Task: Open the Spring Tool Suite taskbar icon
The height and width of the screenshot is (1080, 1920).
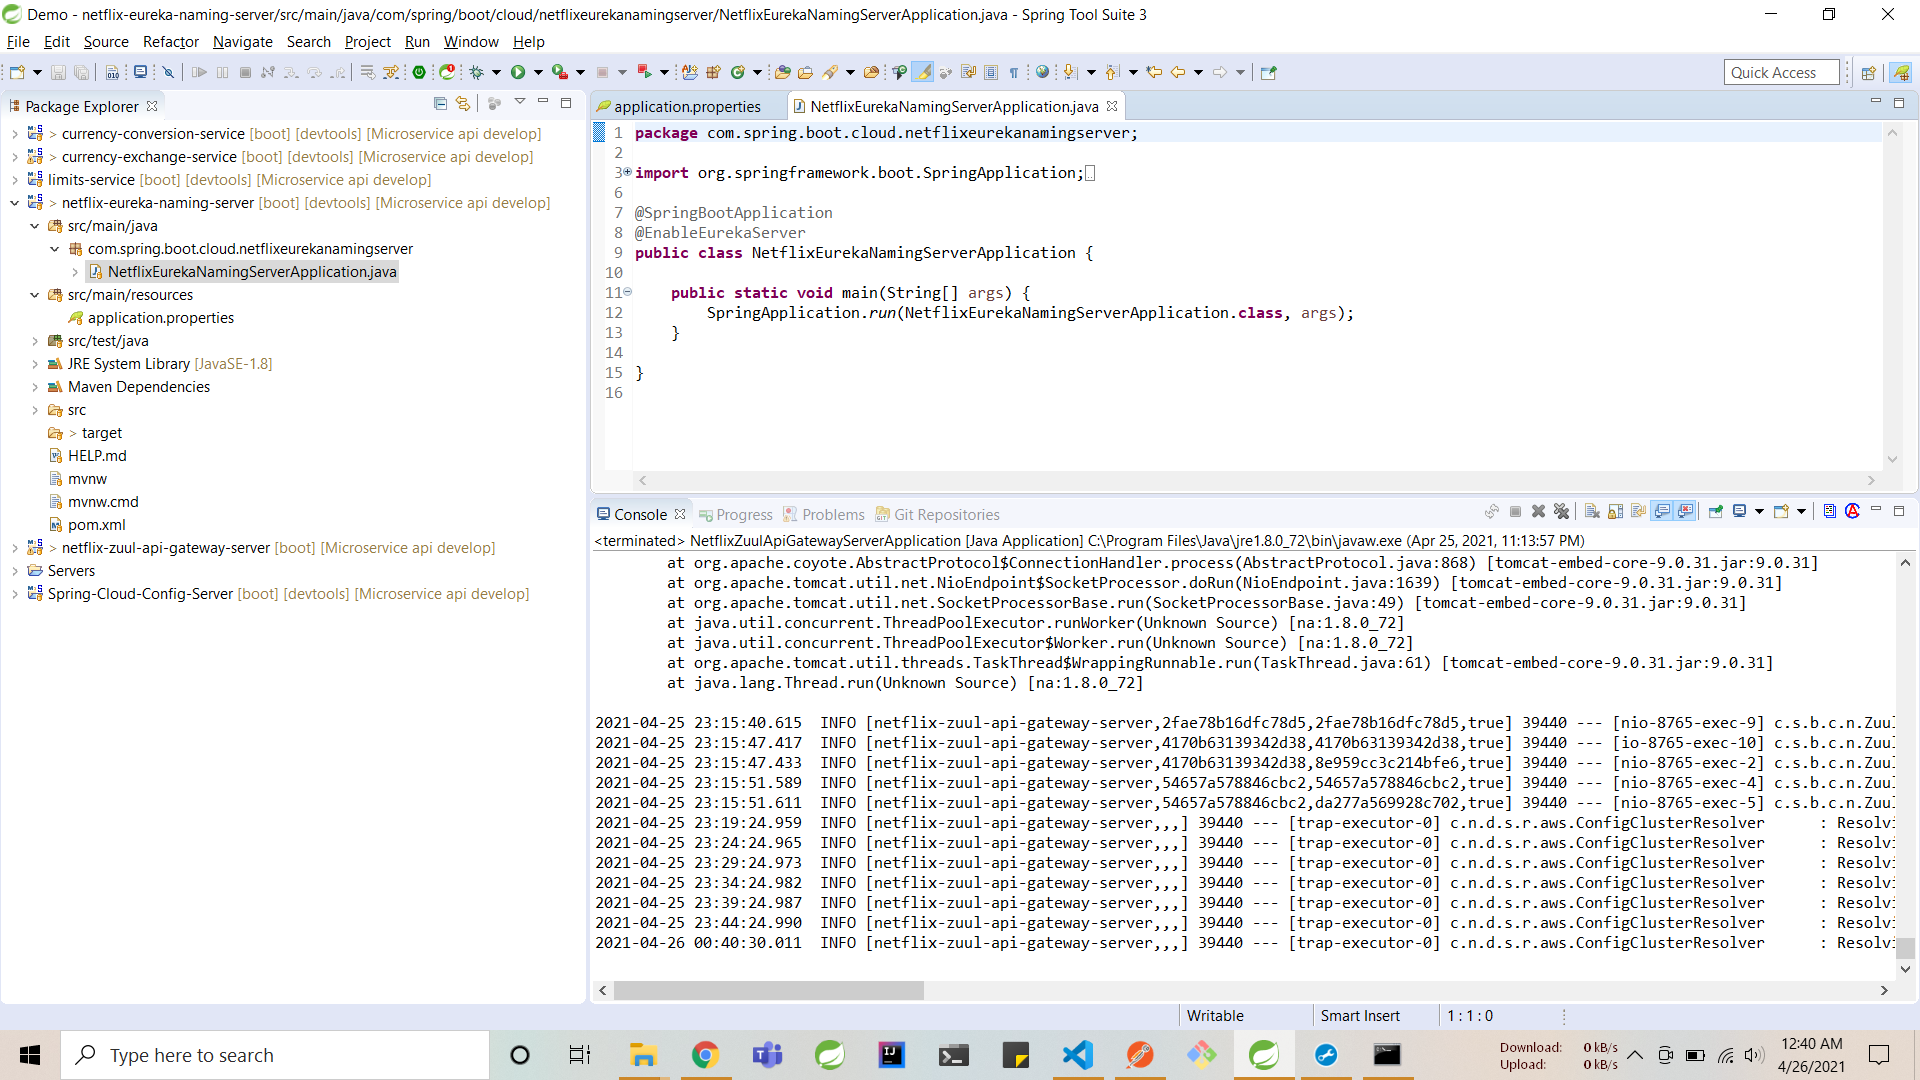Action: tap(1264, 1055)
